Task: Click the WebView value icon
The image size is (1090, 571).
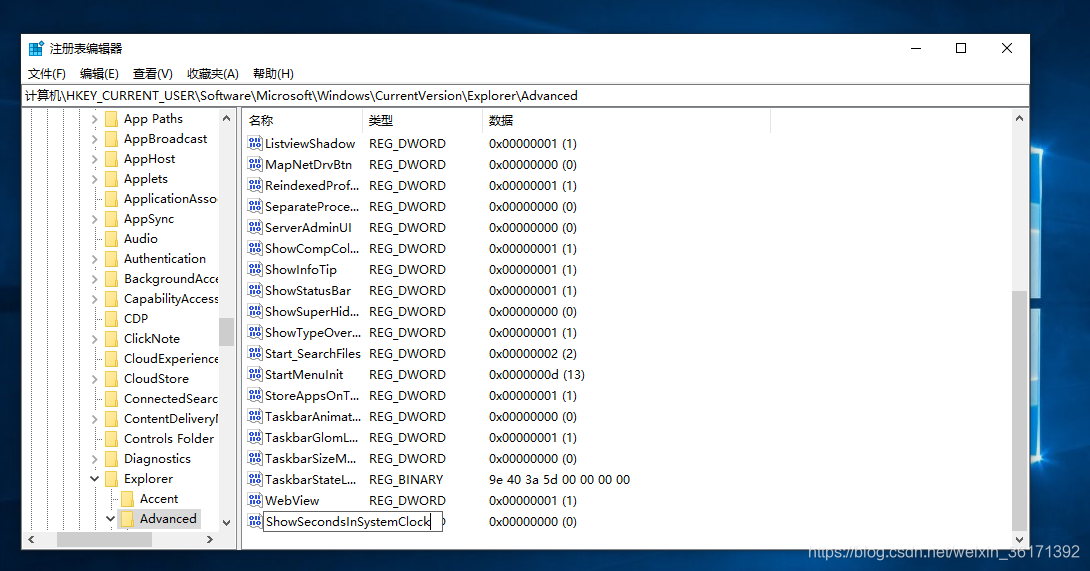Action: pos(254,500)
